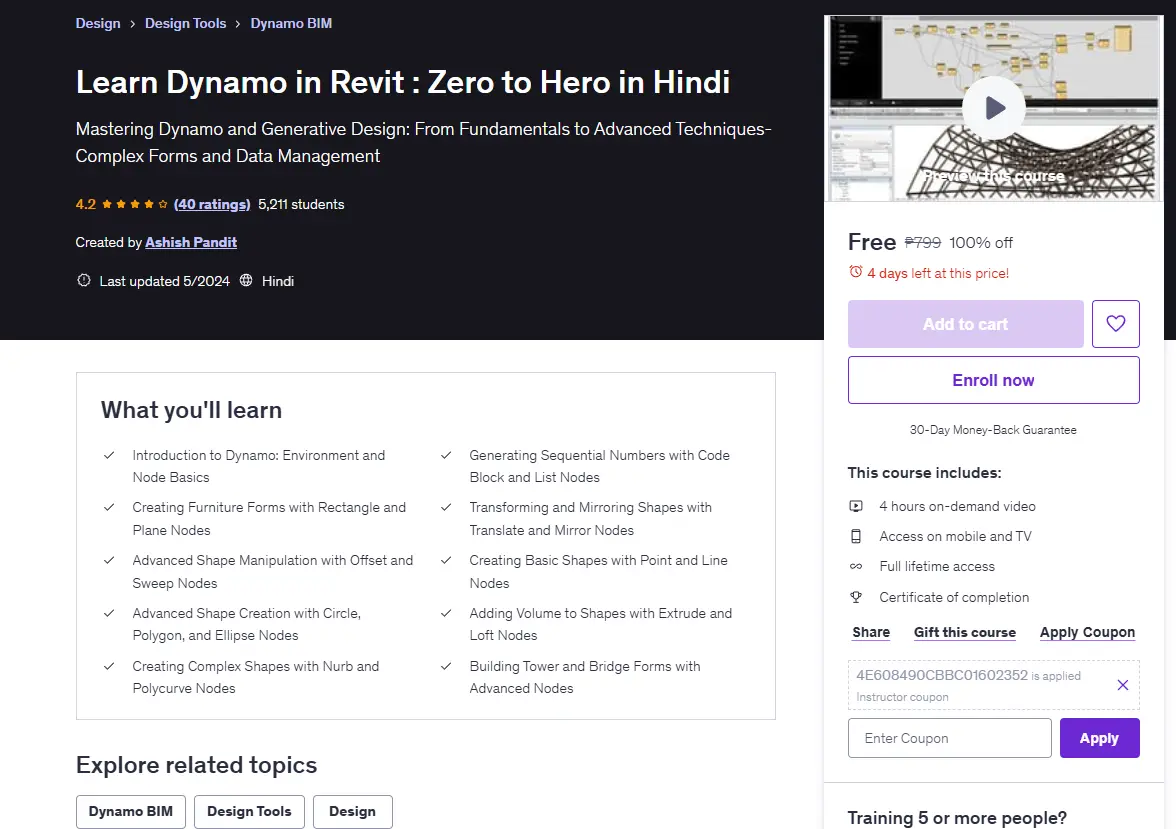The image size is (1176, 829).
Task: Visit instructor Ashish Pandit's profile
Action: pos(191,242)
